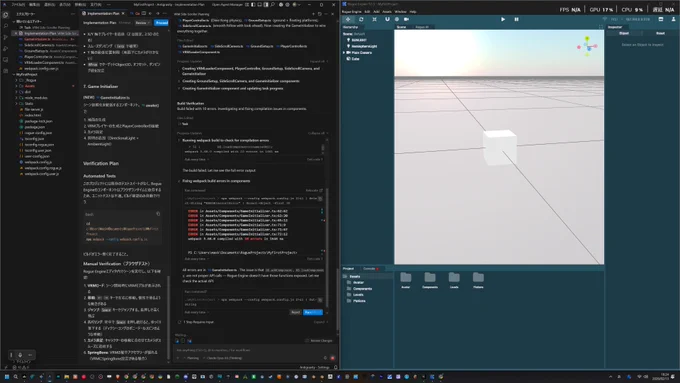Open the Claude Opus model selector dropdown
The image size is (680, 383).
tap(224, 358)
